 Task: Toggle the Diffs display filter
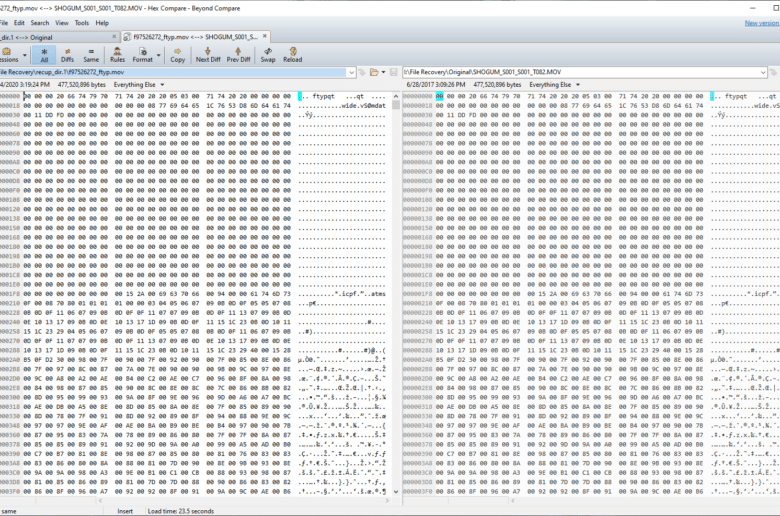coord(67,55)
